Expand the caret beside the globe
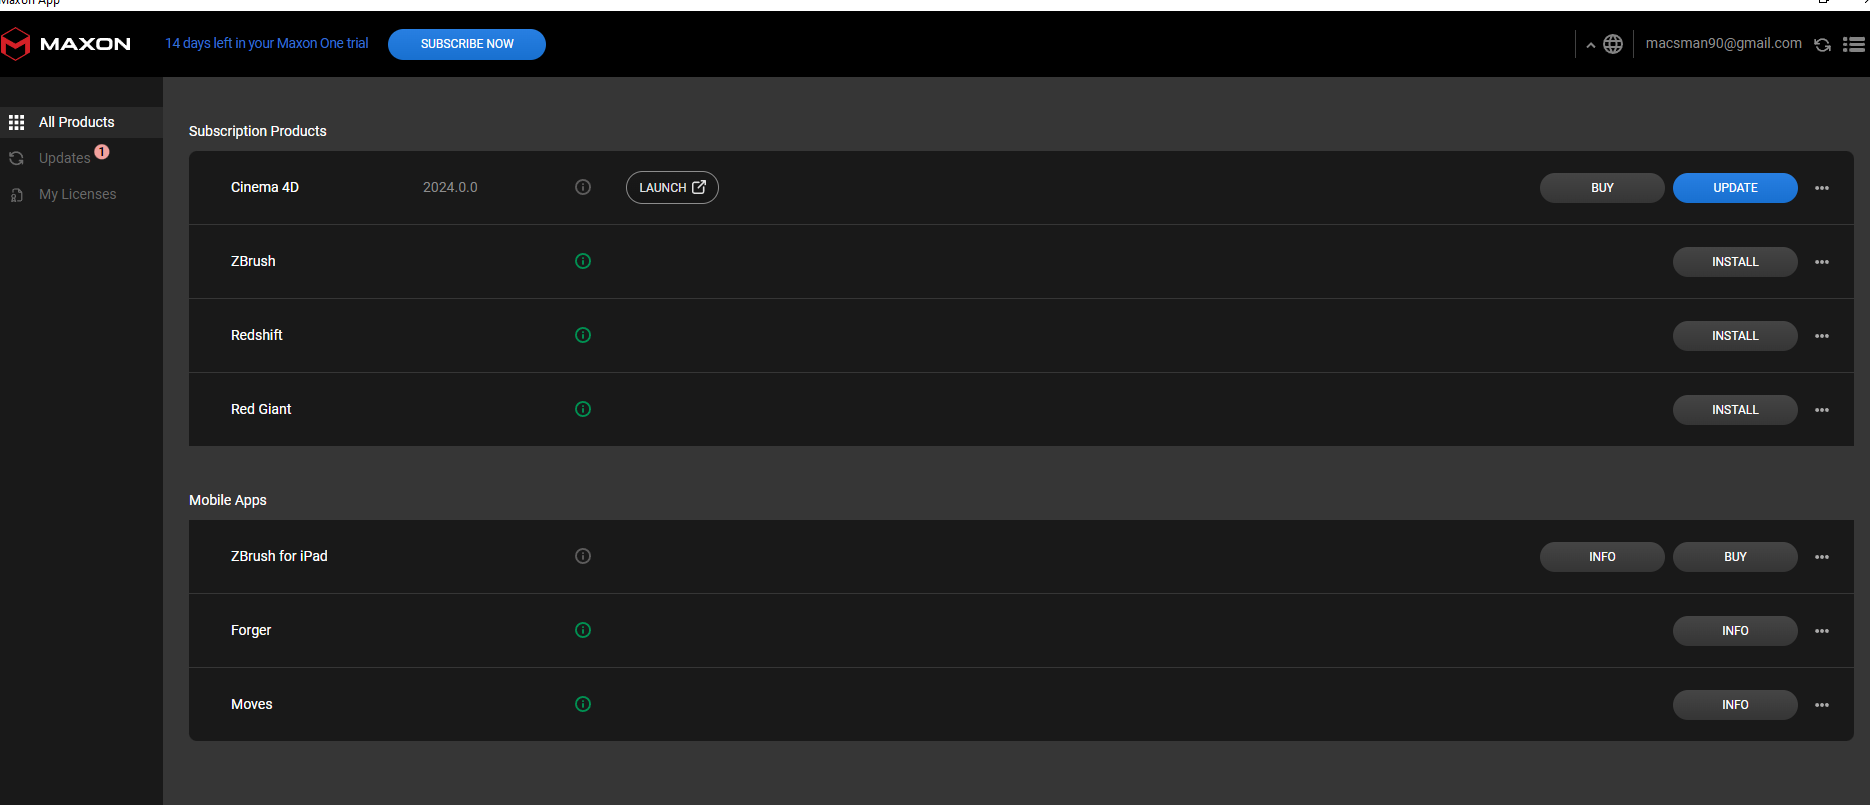This screenshot has height=805, width=1870. tap(1590, 45)
